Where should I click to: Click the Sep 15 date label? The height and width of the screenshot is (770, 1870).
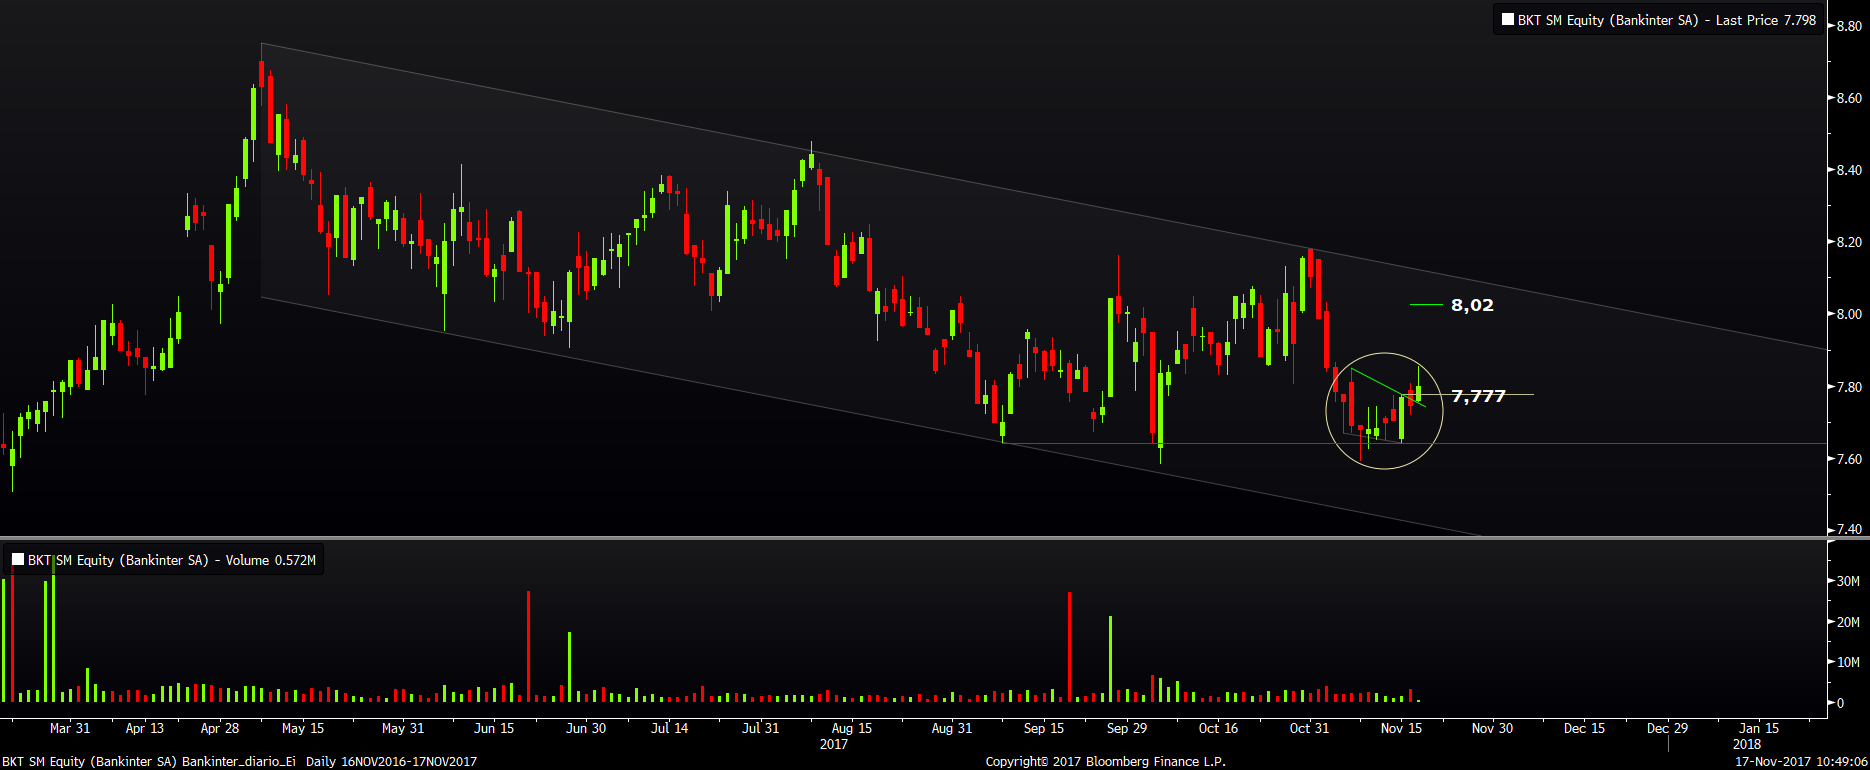click(1044, 728)
